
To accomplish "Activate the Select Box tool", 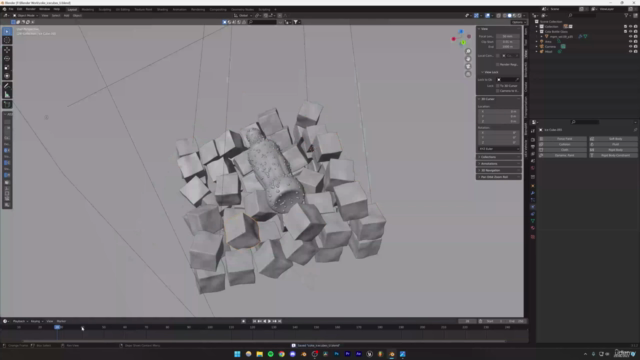I will 7,31.
